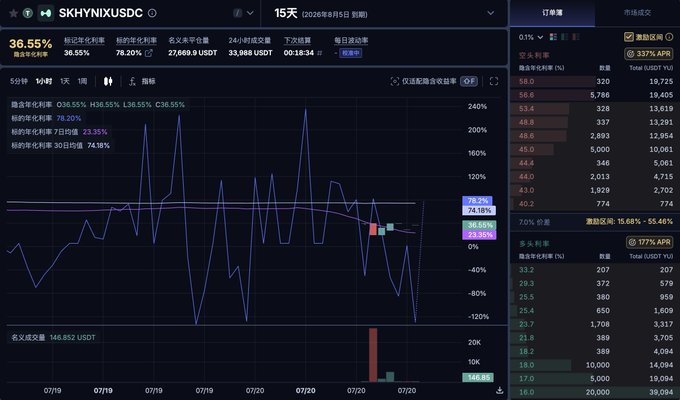
Task: Expand the 15天 maturity dropdown chevron
Action: tap(490, 13)
